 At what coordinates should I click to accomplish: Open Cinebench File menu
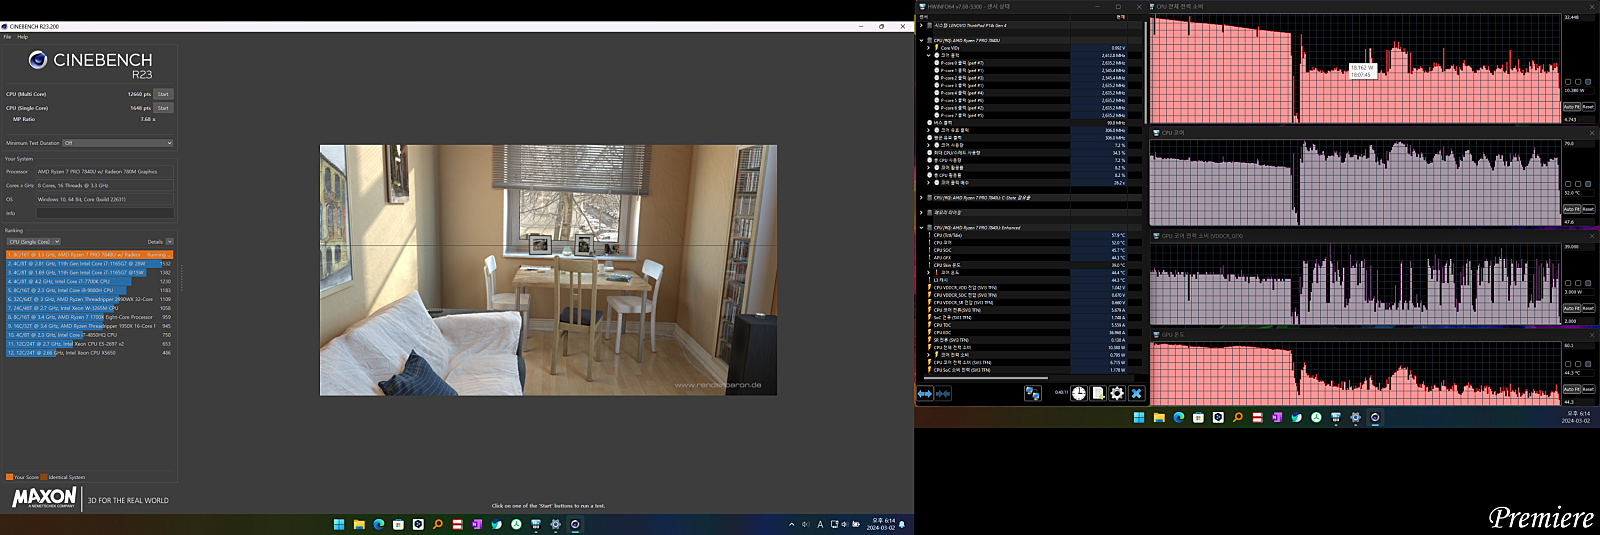click(7, 37)
